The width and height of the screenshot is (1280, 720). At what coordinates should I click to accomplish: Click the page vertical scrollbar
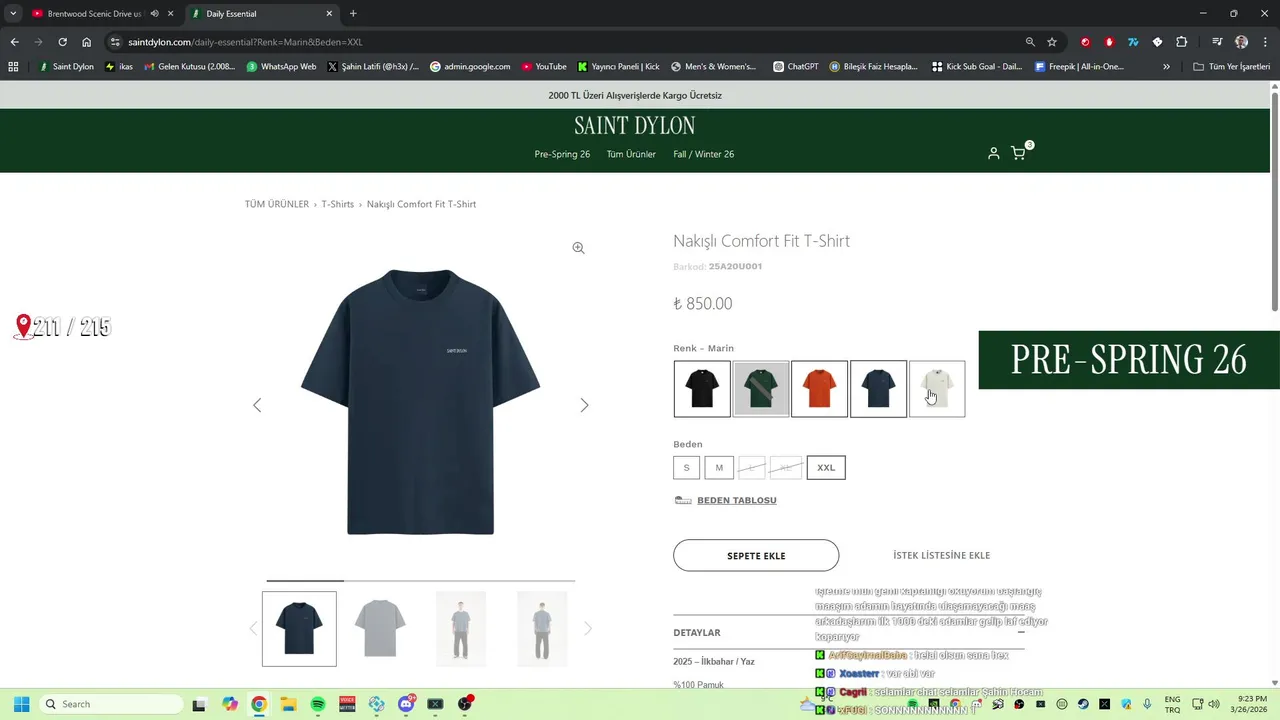click(1275, 200)
